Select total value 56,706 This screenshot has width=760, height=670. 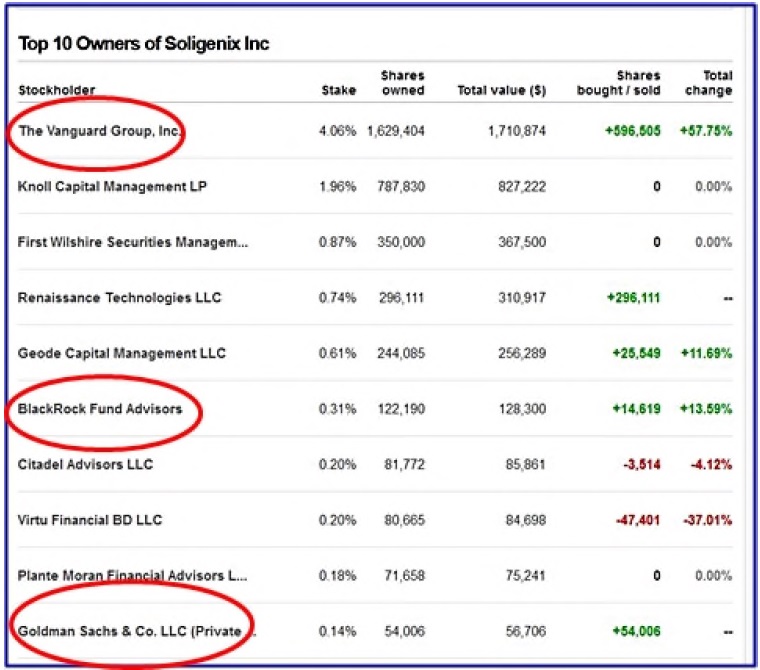tap(525, 631)
